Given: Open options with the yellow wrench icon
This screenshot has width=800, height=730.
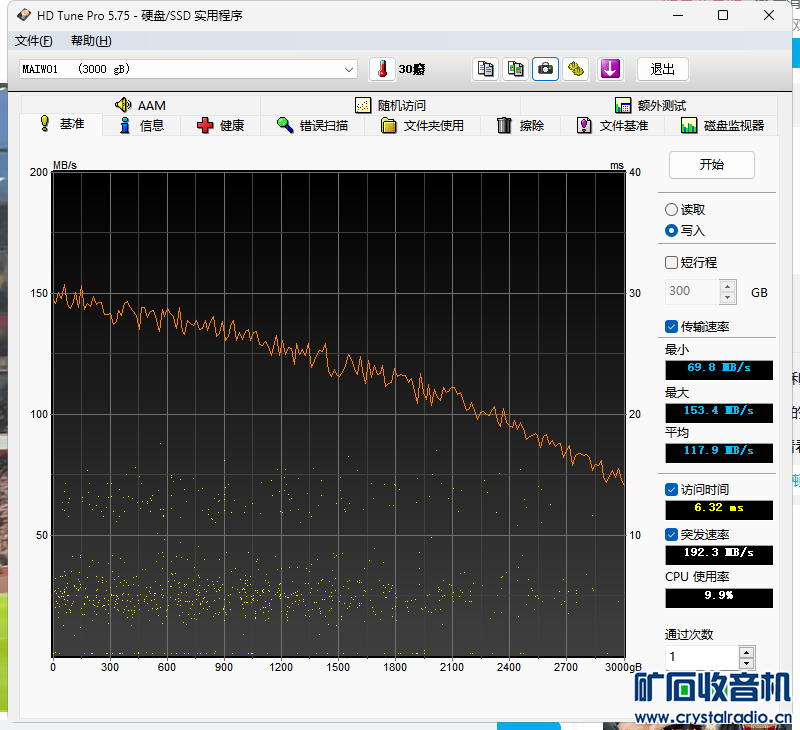Looking at the screenshot, I should 575,69.
